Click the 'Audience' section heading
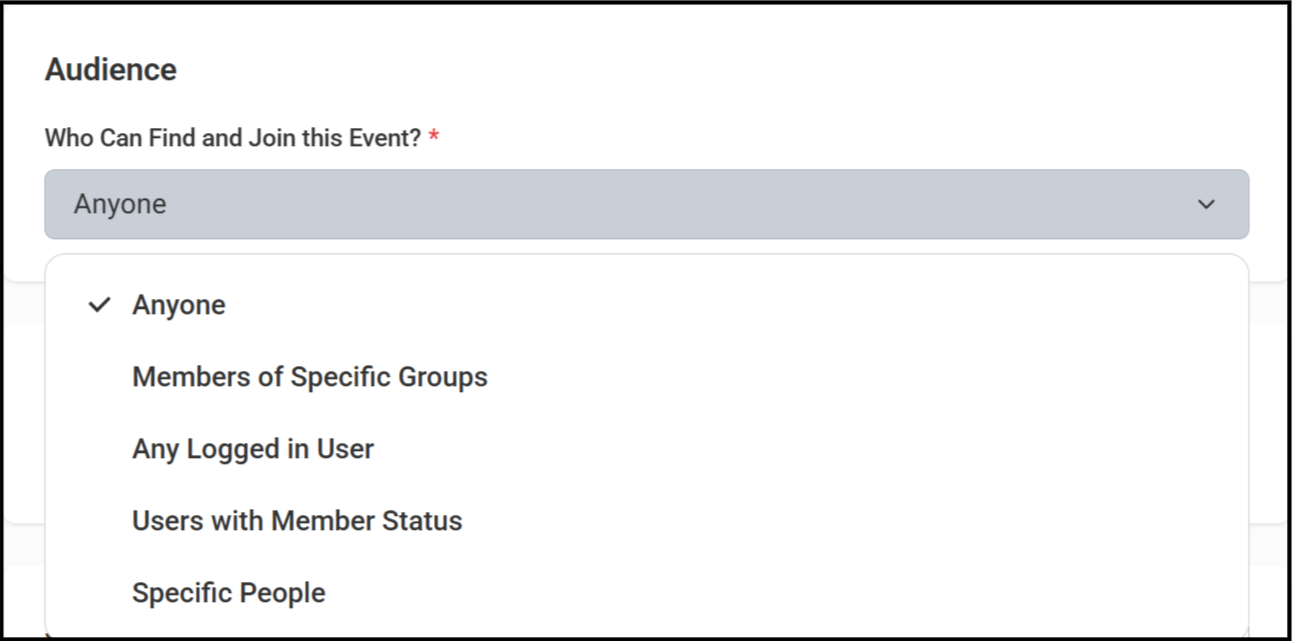The width and height of the screenshot is (1292, 641). 111,70
